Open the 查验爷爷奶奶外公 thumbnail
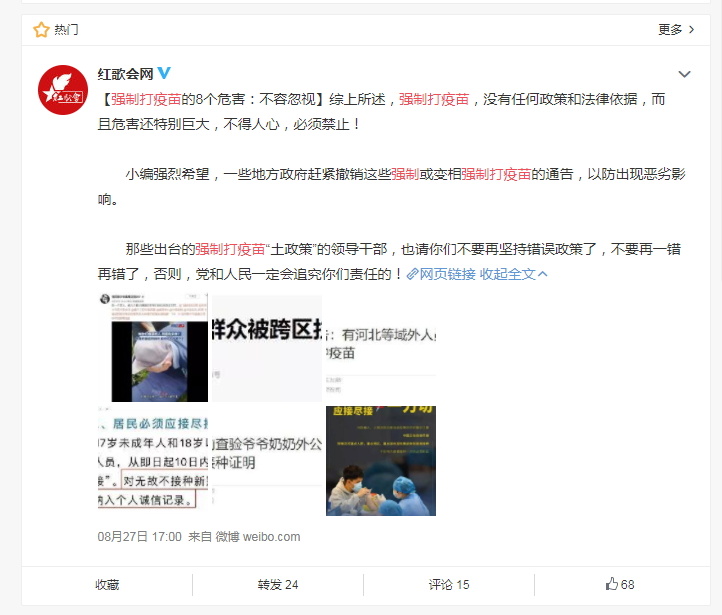 267,461
